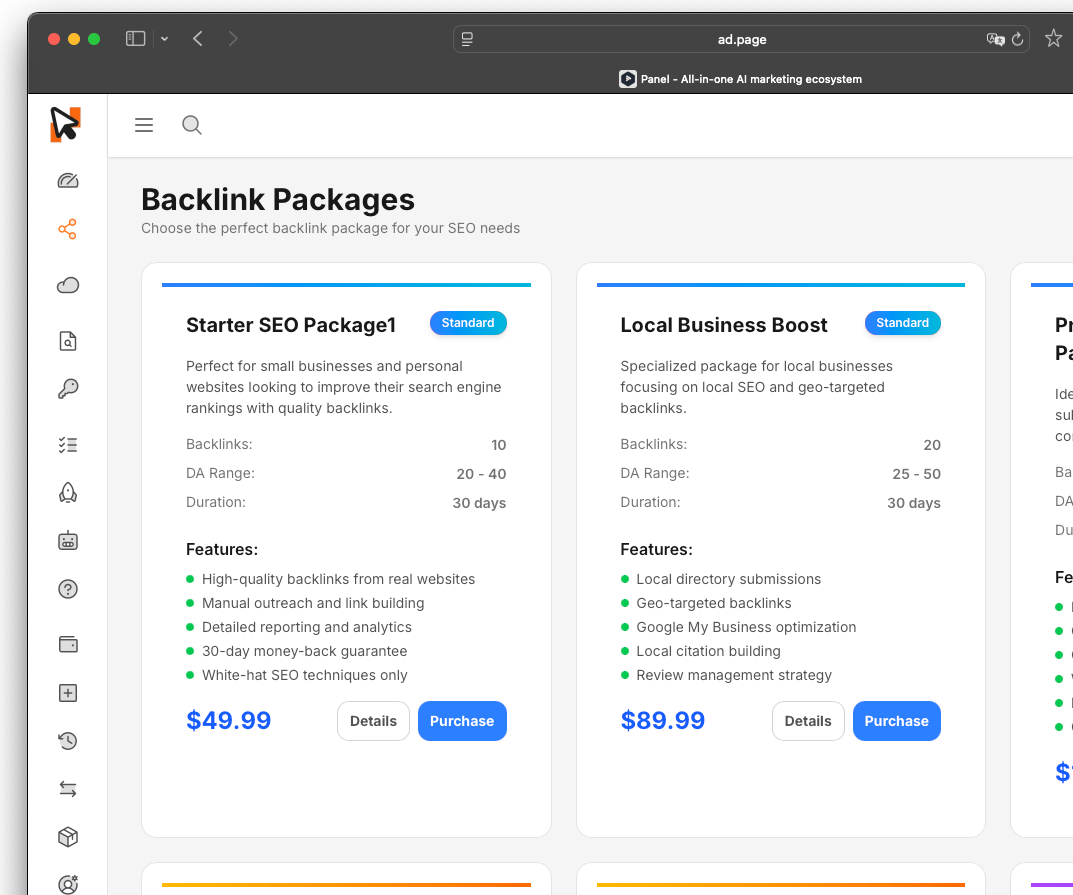The width and height of the screenshot is (1073, 895).
Task: Click the ad.page cursor logo
Action: click(64, 124)
